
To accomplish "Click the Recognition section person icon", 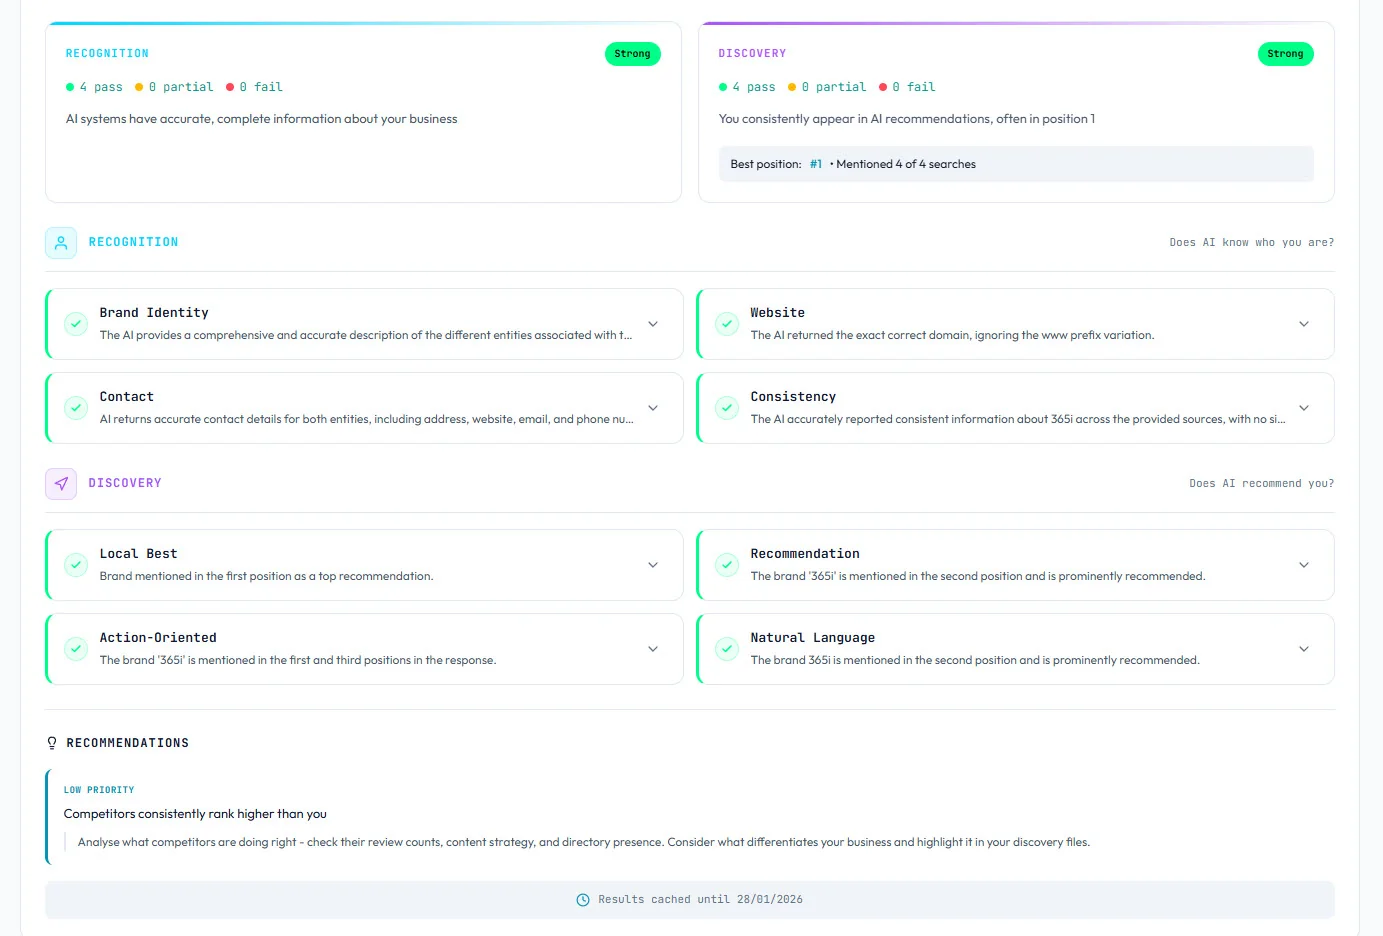I will 61,243.
